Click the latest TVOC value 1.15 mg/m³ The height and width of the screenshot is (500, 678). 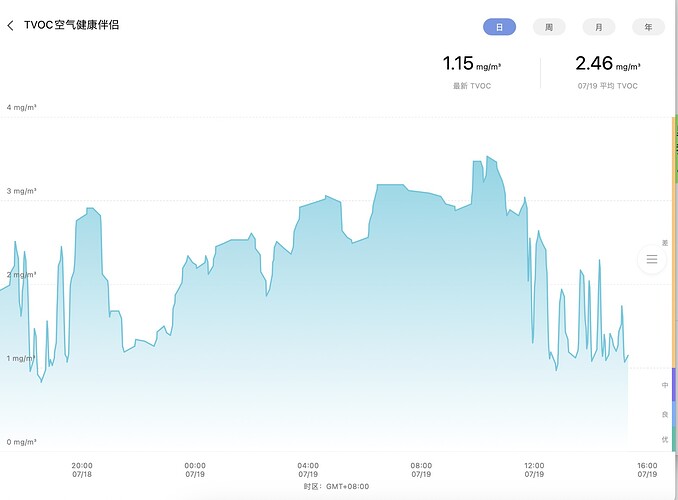[x=471, y=64]
